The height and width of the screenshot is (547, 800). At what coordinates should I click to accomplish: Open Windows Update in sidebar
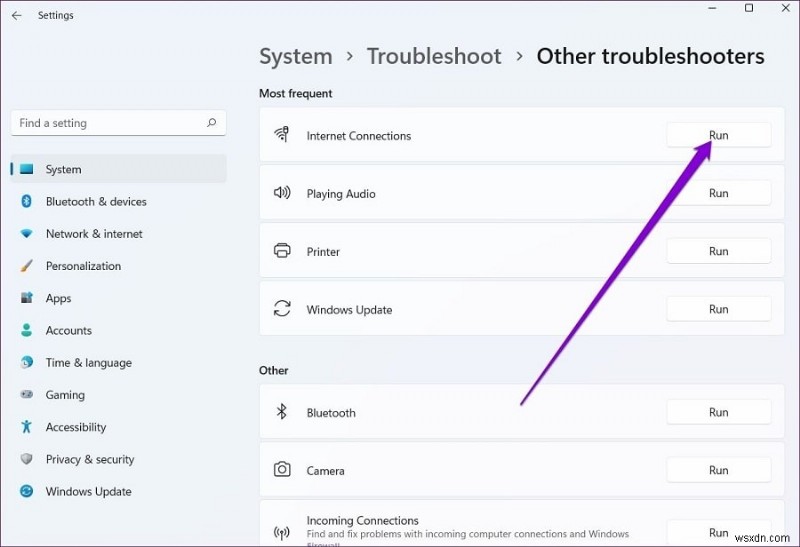pyautogui.click(x=118, y=491)
